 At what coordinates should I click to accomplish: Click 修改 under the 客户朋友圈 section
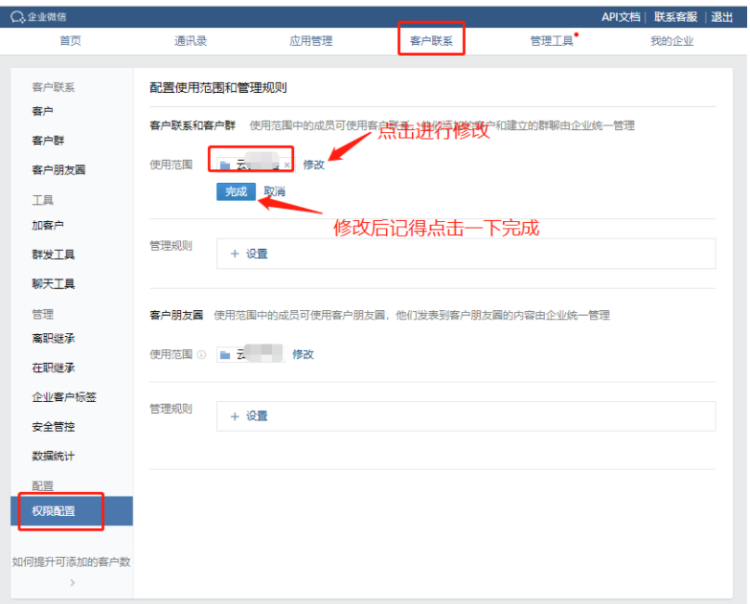(303, 355)
